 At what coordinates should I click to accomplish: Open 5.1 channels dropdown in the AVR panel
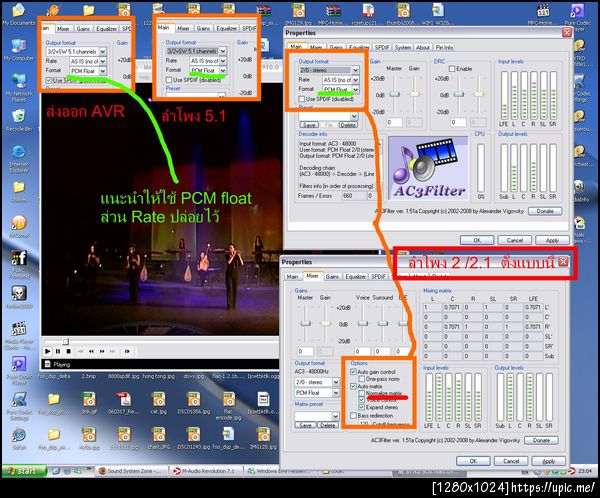click(x=103, y=51)
